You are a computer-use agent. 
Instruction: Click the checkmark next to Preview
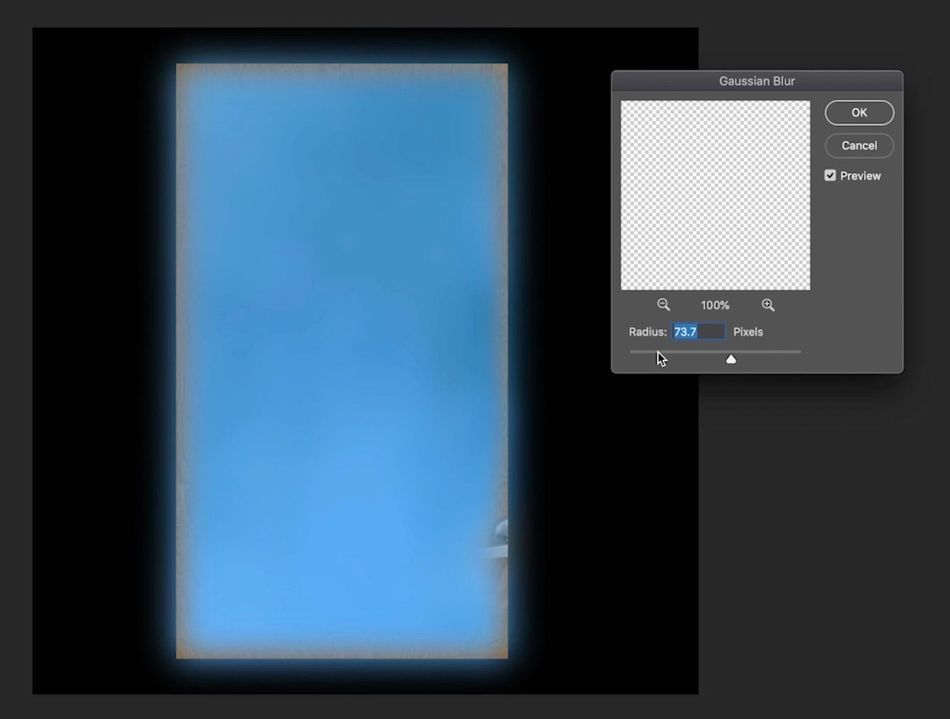click(830, 175)
